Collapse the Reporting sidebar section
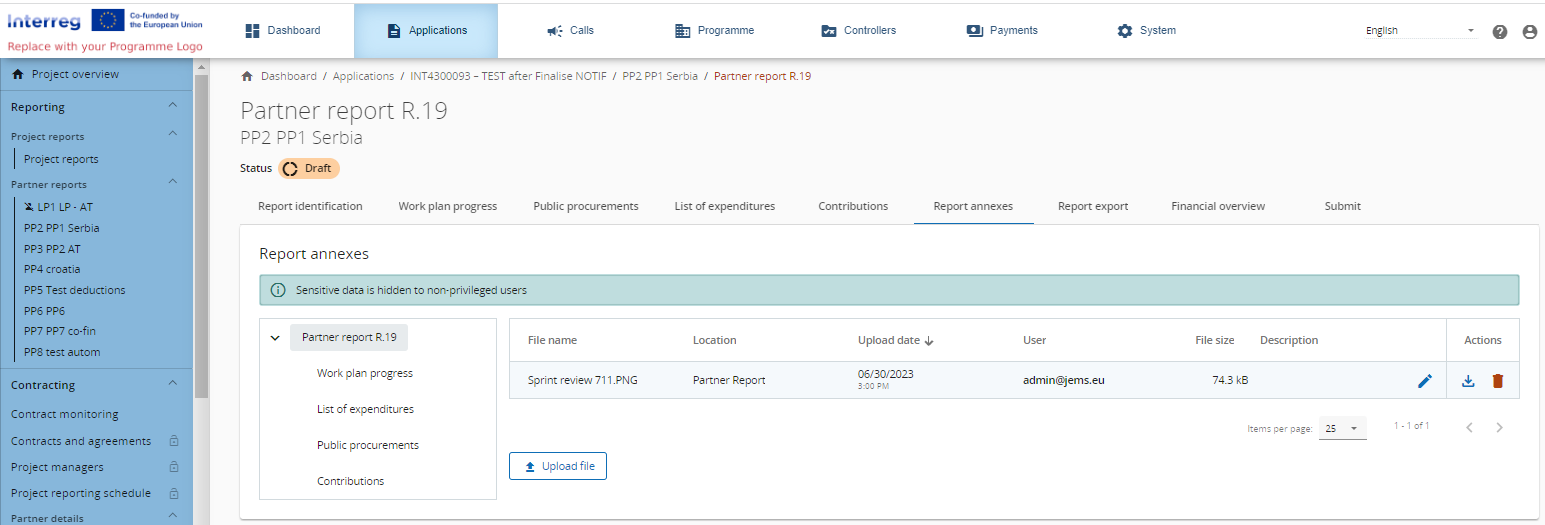 click(173, 106)
